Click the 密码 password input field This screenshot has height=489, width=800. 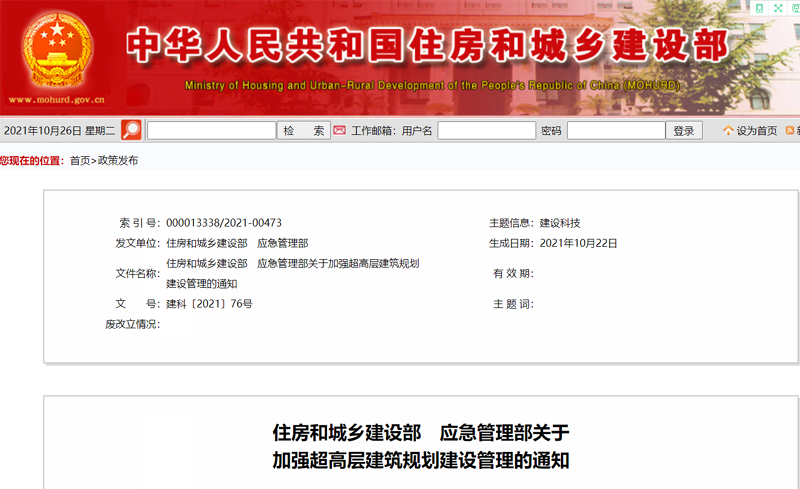615,131
